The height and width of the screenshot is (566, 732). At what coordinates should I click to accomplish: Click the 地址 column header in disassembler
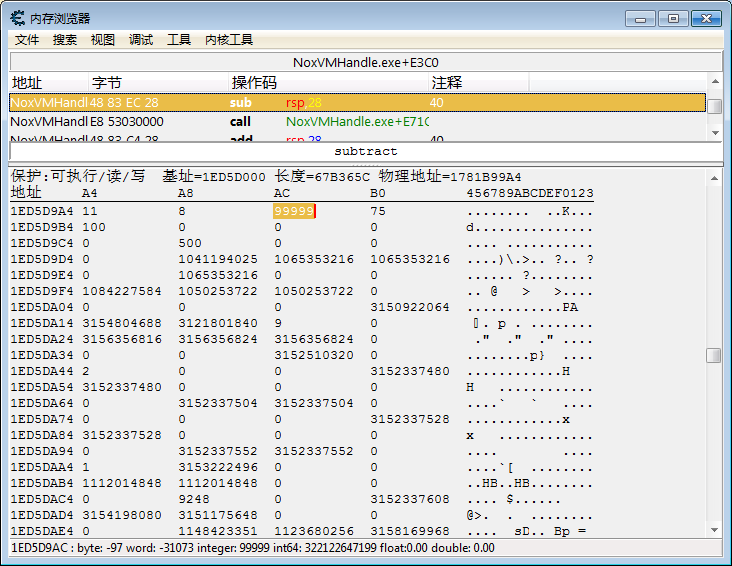coord(49,83)
